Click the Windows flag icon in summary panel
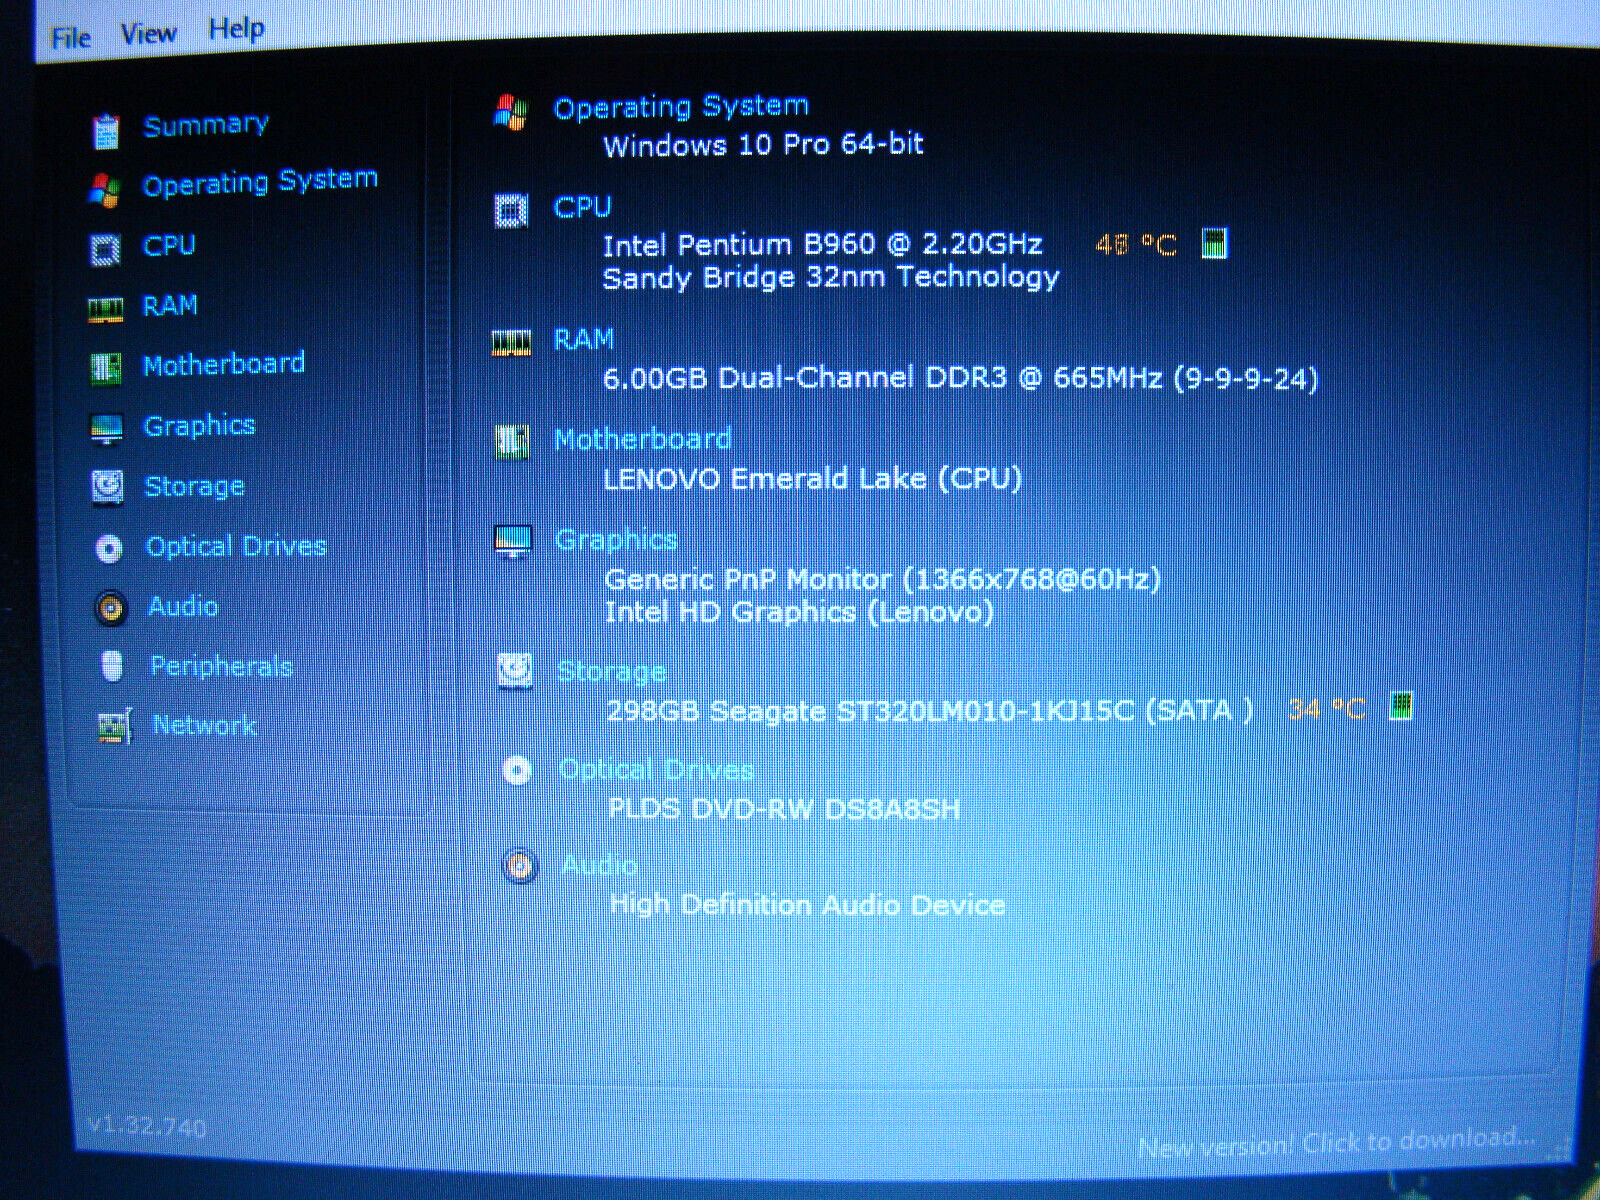 point(511,113)
